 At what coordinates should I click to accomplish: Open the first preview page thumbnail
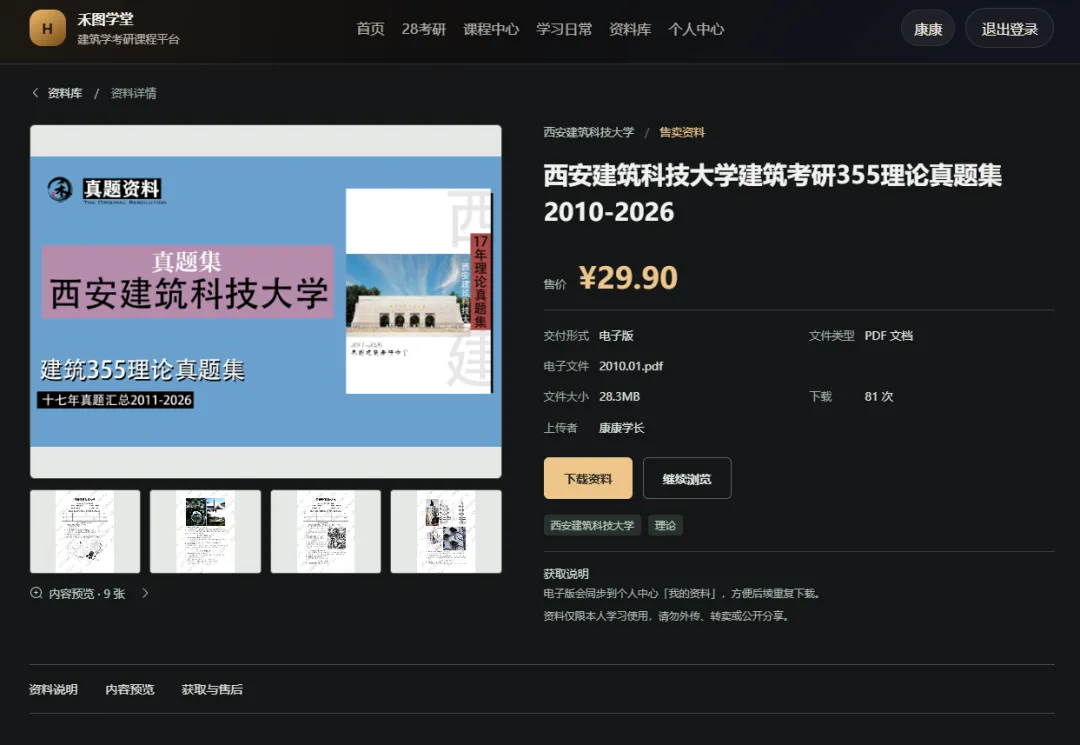pos(85,532)
